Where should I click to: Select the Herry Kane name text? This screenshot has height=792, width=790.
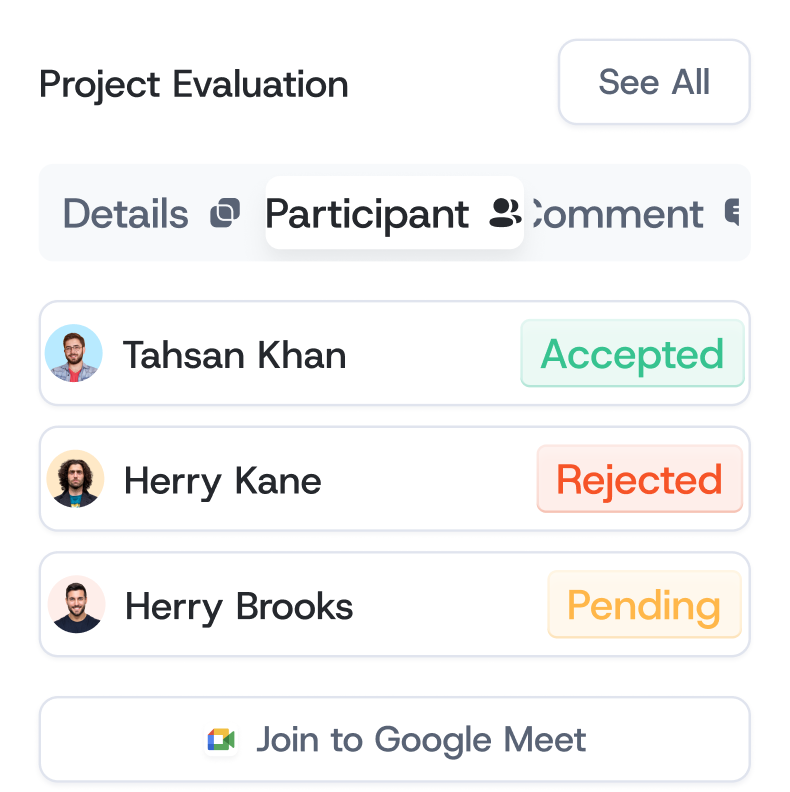[x=222, y=481]
